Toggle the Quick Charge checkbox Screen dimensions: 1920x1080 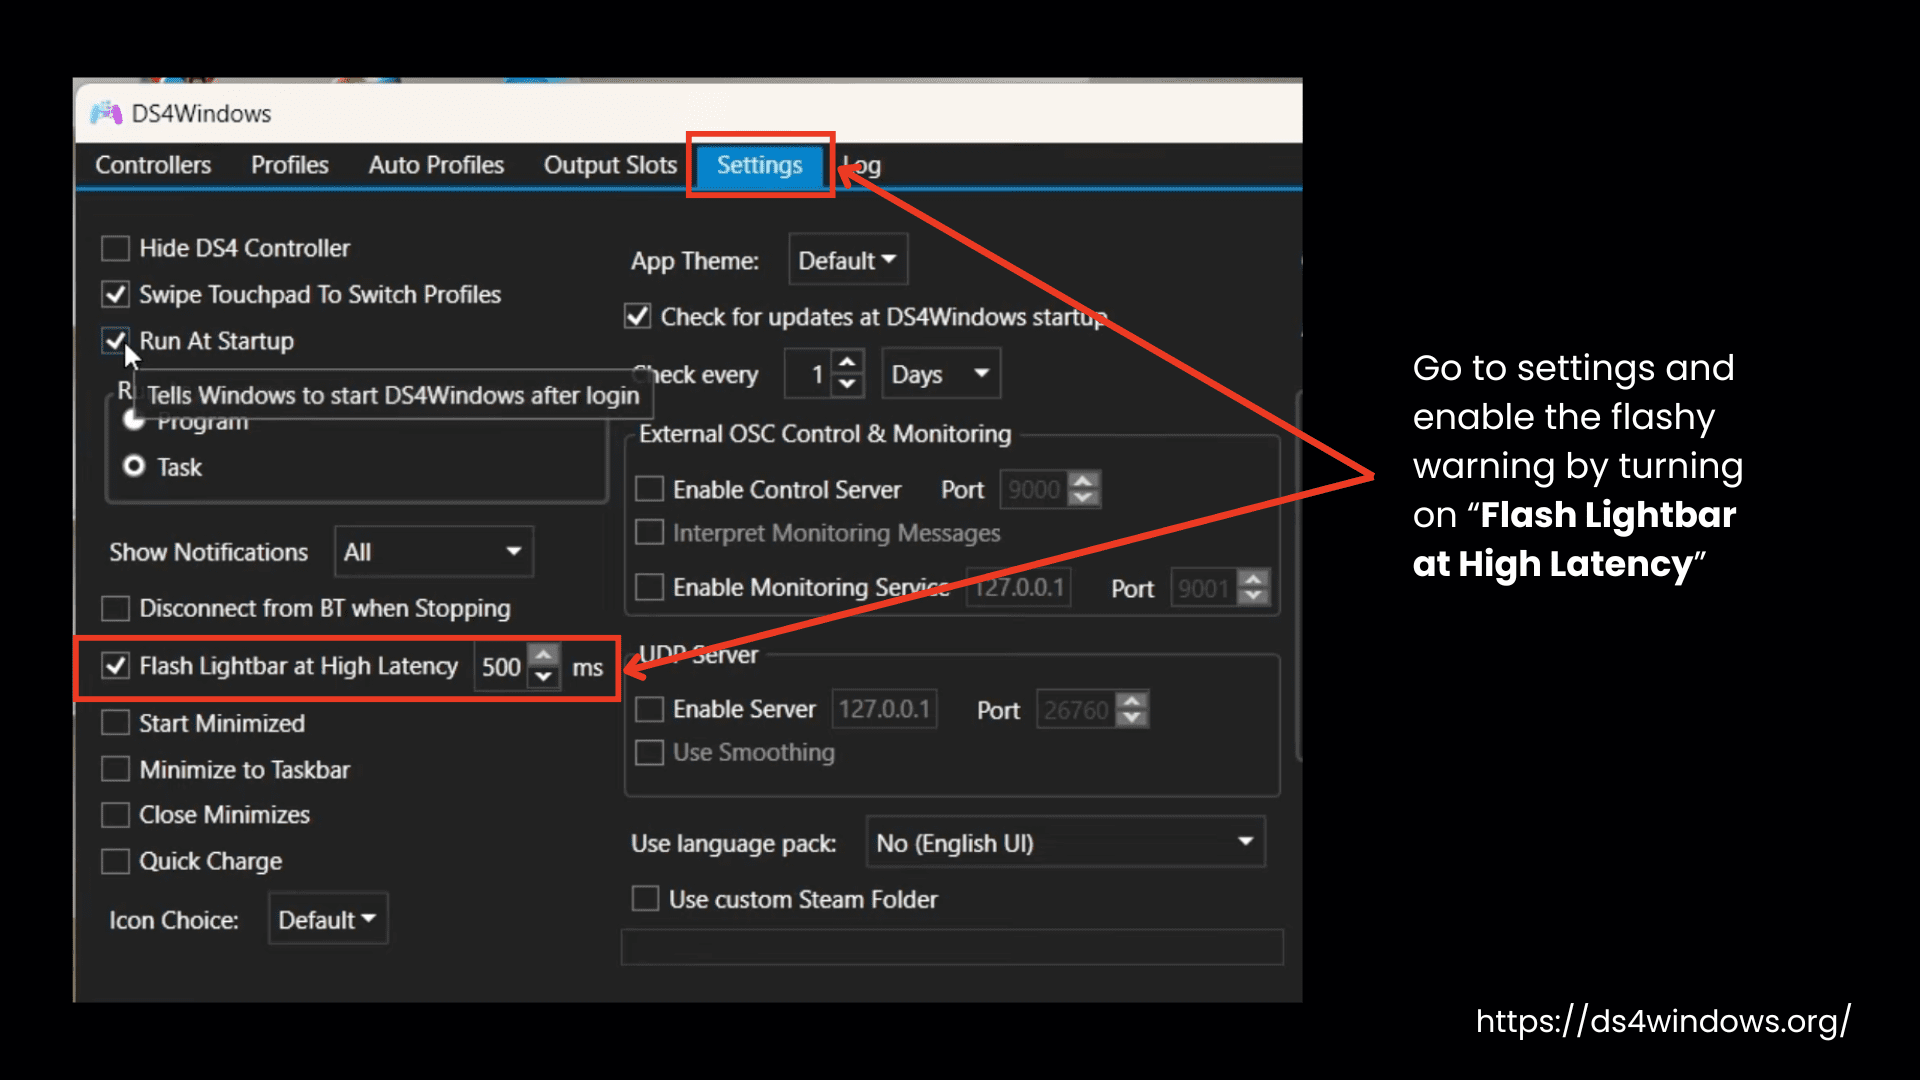pos(116,861)
